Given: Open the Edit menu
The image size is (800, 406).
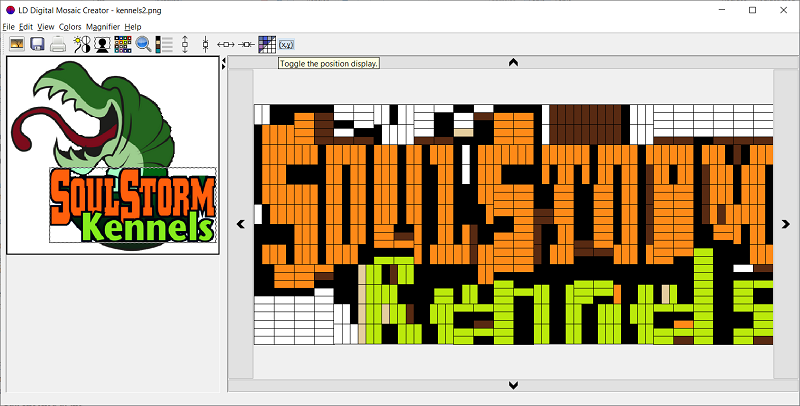Looking at the screenshot, I should point(26,27).
